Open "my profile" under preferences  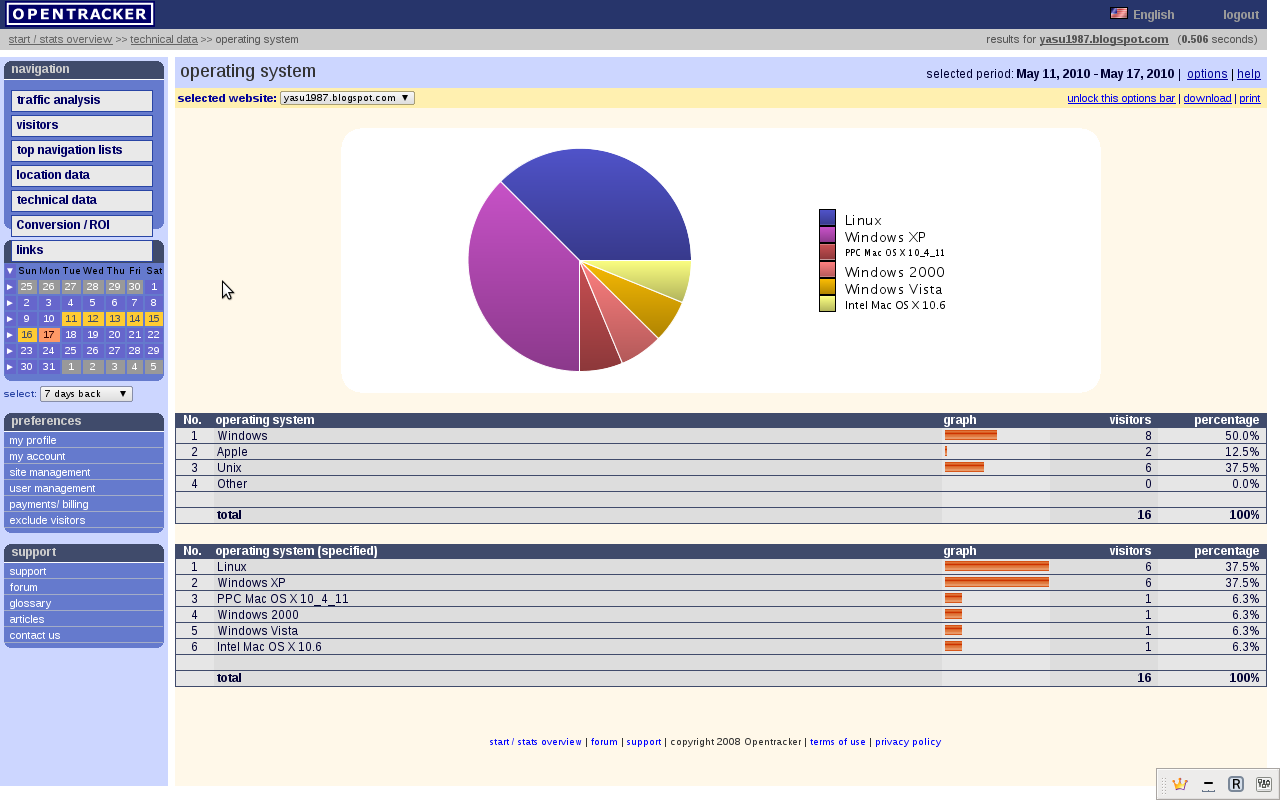(32, 440)
